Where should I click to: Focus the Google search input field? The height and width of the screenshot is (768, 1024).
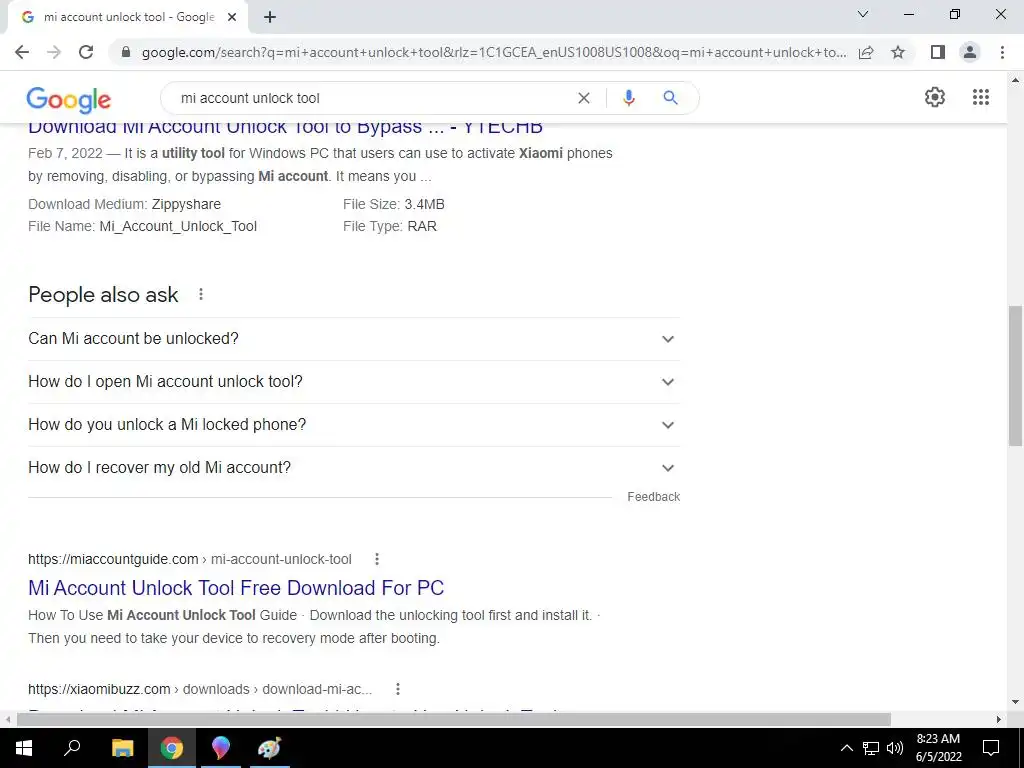[x=372, y=98]
